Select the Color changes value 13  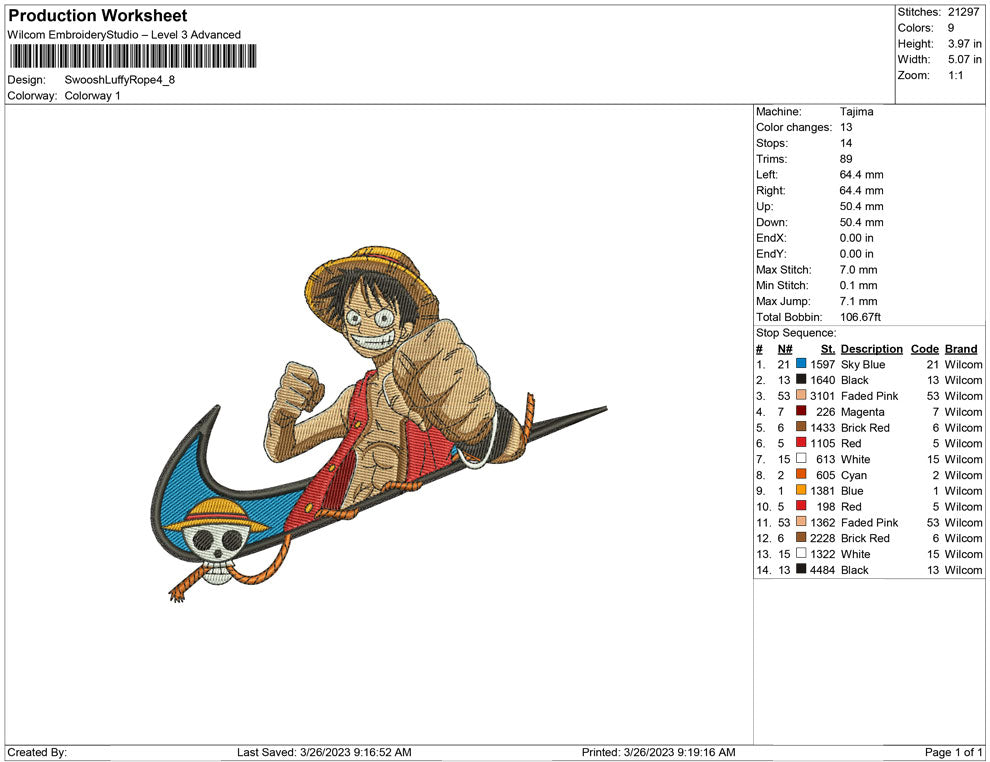pos(846,128)
